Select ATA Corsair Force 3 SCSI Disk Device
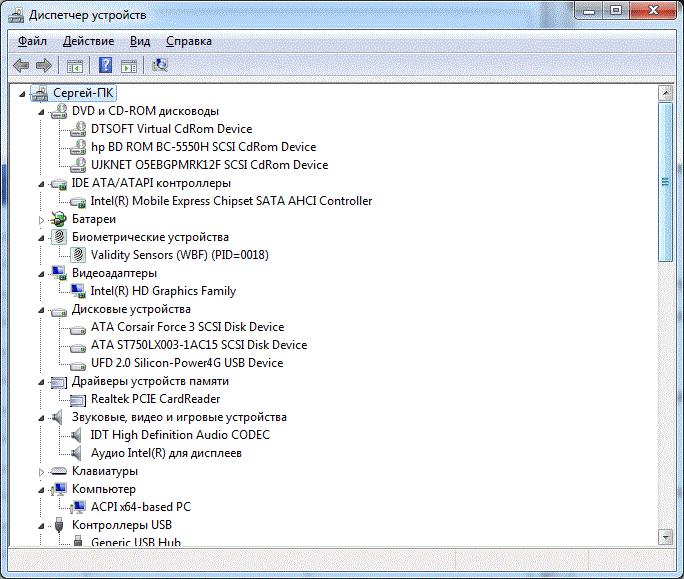684x579 pixels. coord(187,327)
